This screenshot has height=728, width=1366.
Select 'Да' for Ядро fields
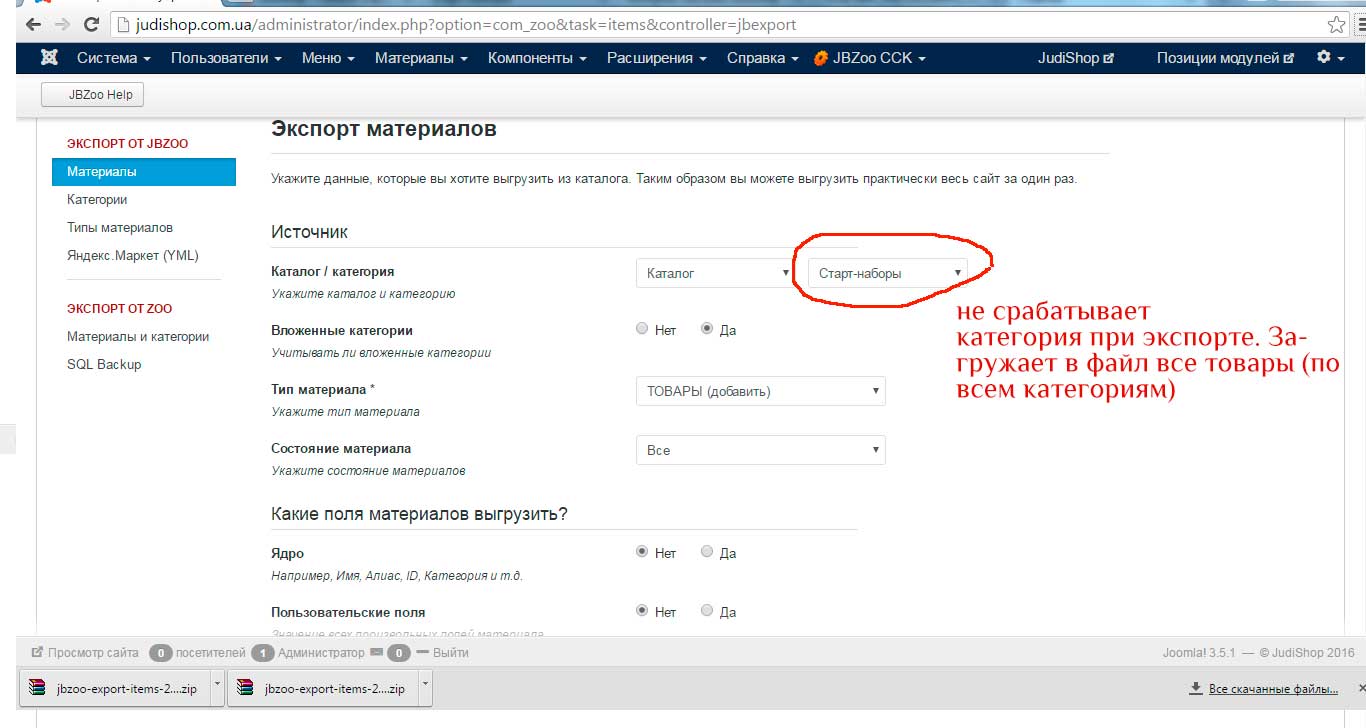pos(707,552)
